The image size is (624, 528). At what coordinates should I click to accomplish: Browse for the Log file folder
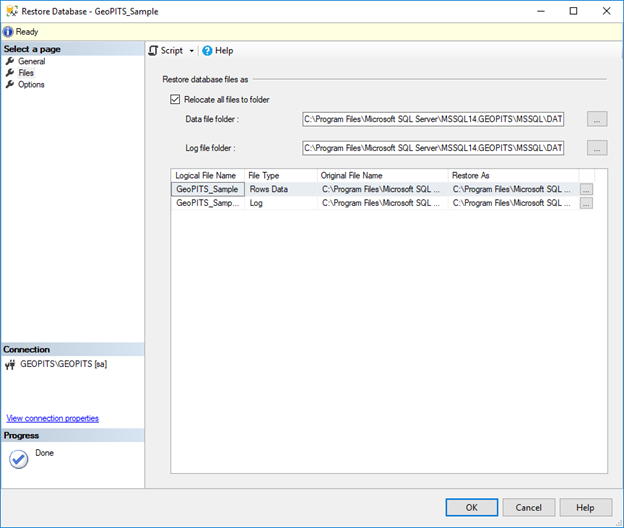pyautogui.click(x=597, y=148)
